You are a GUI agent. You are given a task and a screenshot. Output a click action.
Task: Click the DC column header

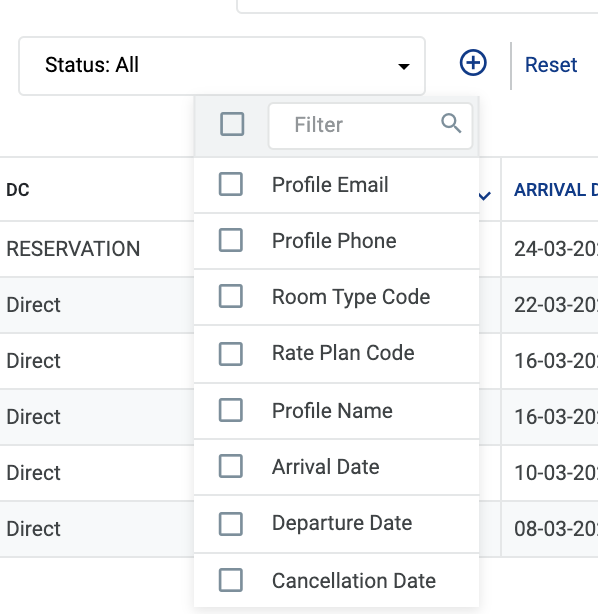point(18,190)
